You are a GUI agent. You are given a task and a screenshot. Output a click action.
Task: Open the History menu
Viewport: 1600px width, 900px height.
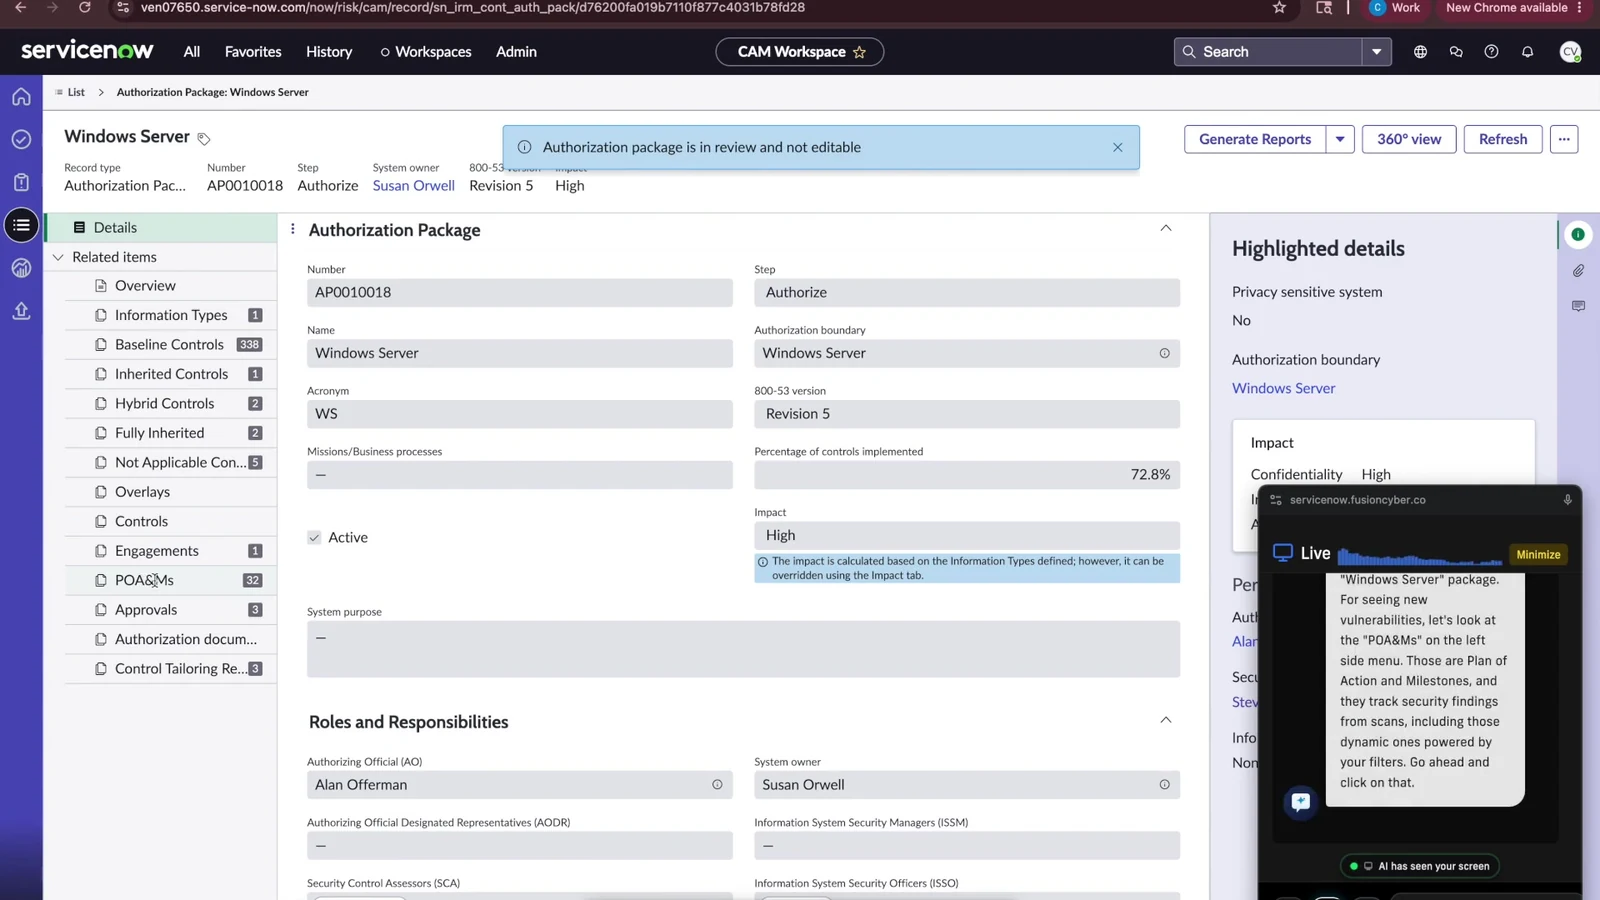coord(329,52)
